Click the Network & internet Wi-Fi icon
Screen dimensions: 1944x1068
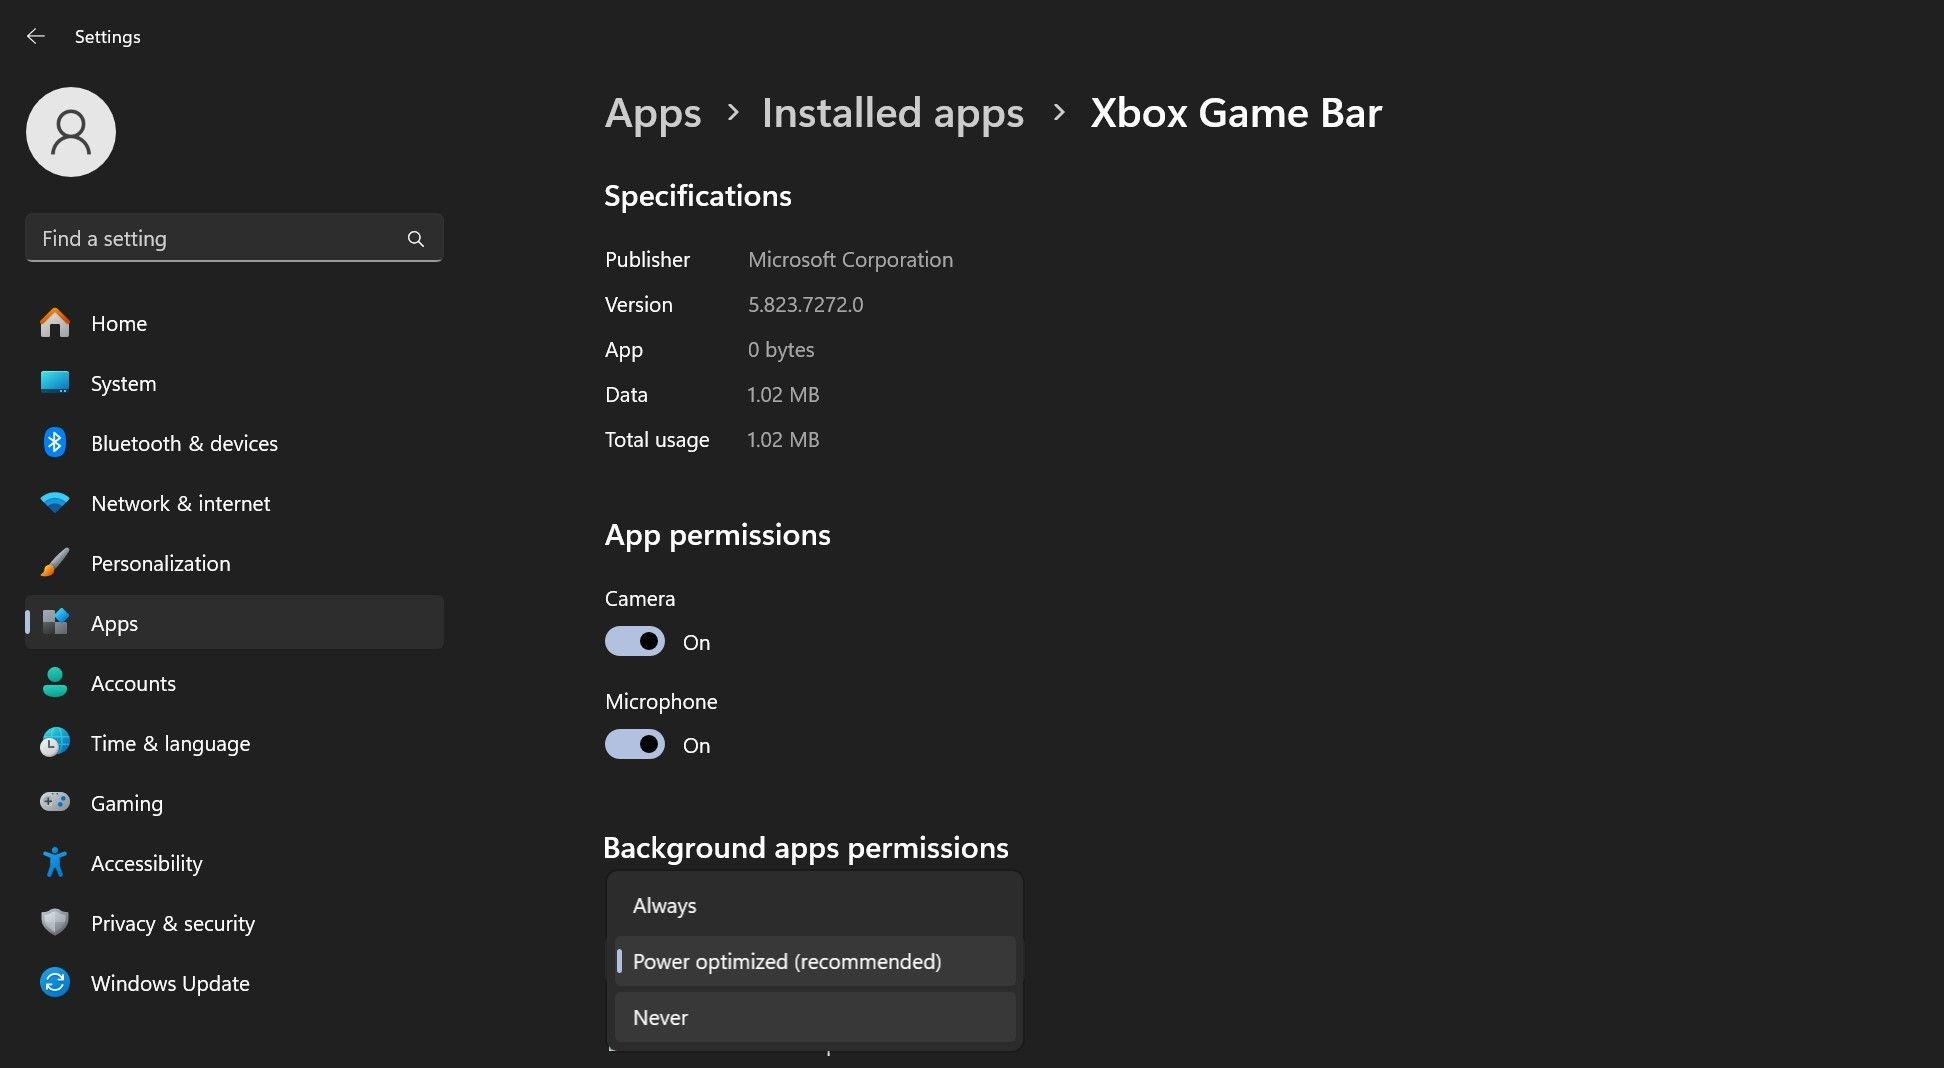(x=54, y=503)
